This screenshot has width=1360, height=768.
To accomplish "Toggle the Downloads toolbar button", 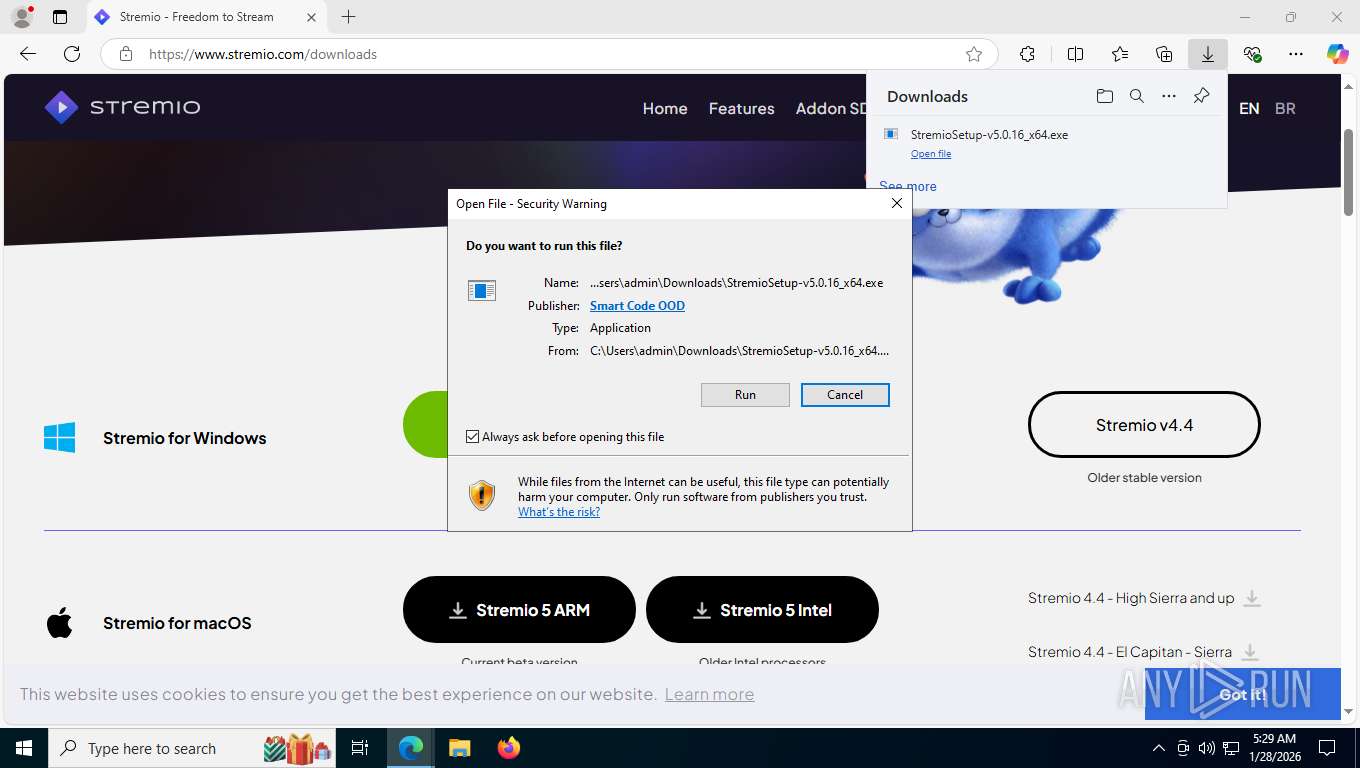I will (1208, 54).
